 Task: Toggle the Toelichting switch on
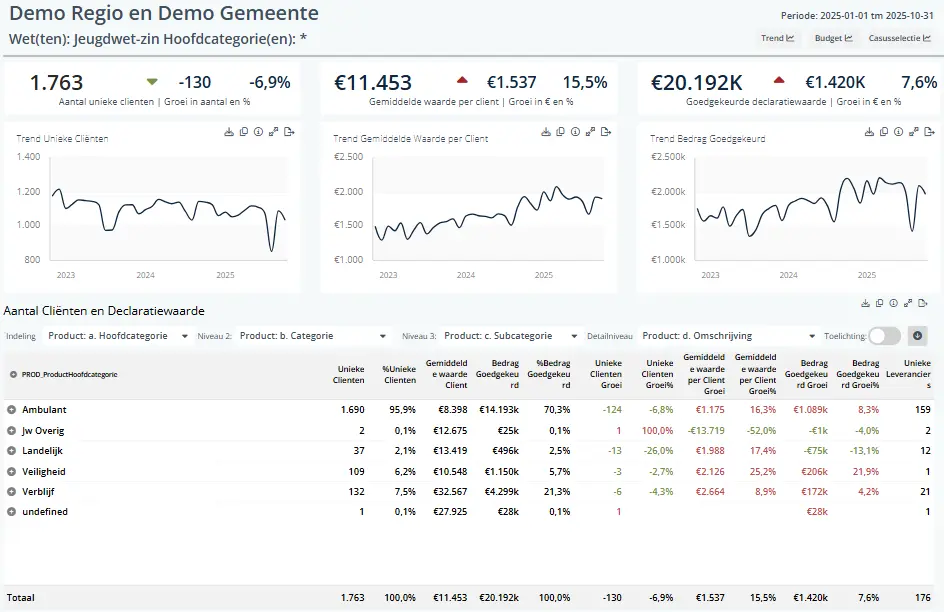[x=884, y=336]
